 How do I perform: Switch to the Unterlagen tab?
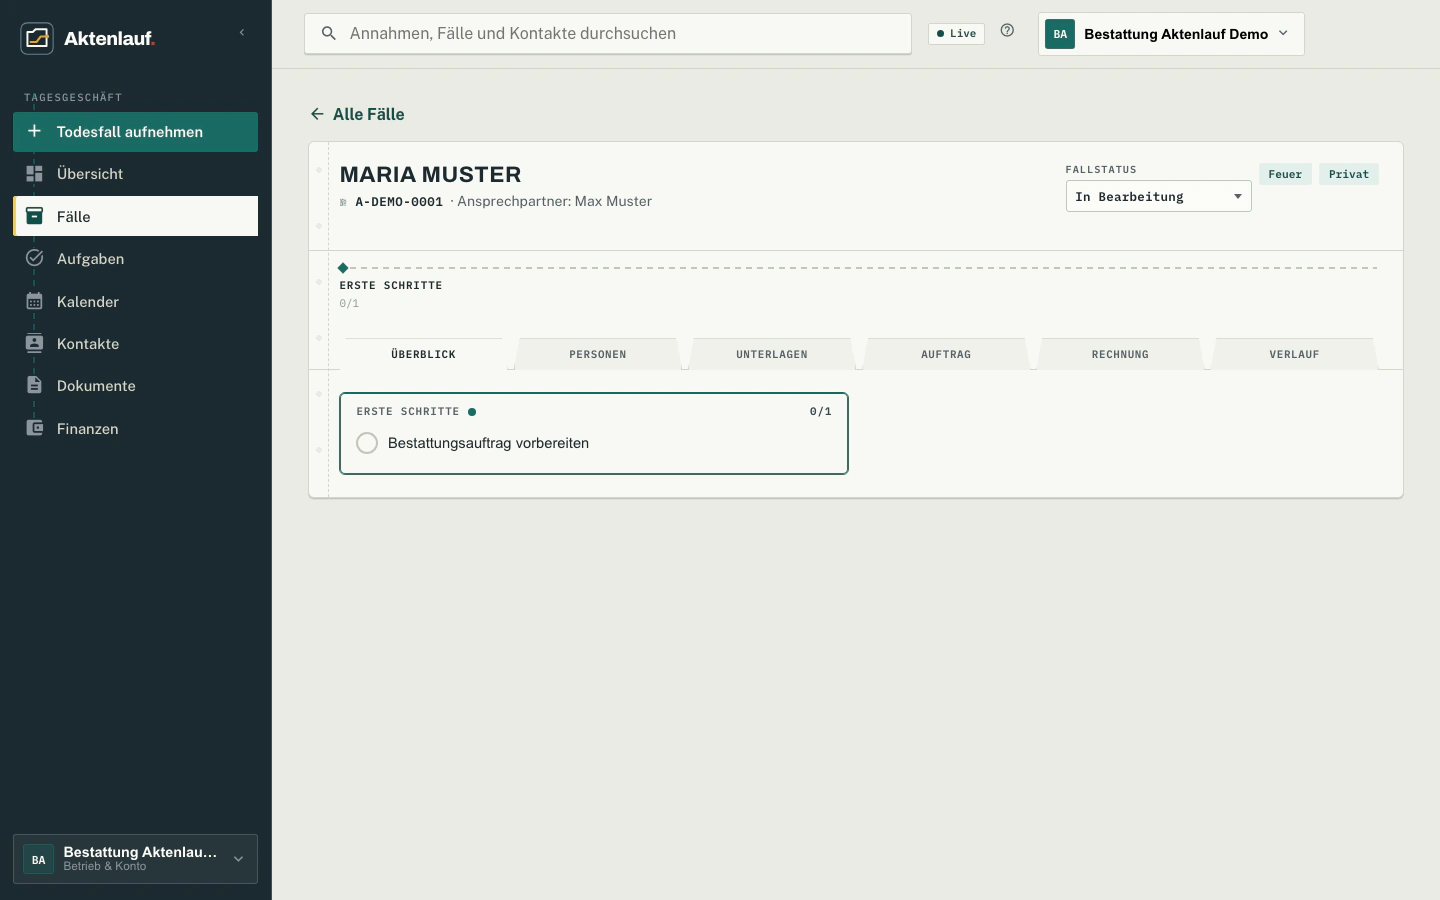pos(772,354)
